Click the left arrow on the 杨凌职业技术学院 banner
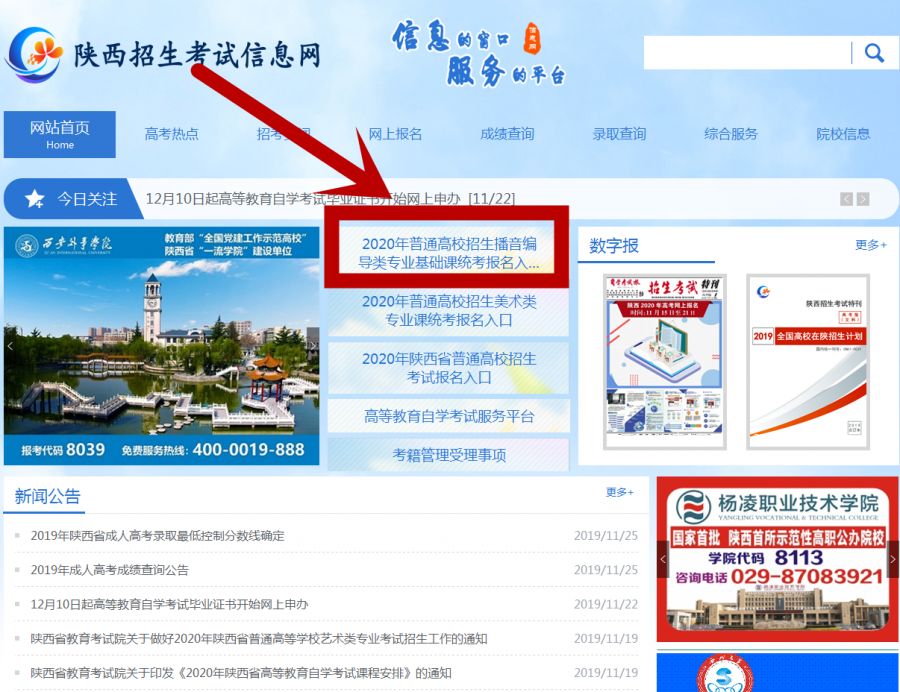This screenshot has width=900, height=692. coord(661,560)
